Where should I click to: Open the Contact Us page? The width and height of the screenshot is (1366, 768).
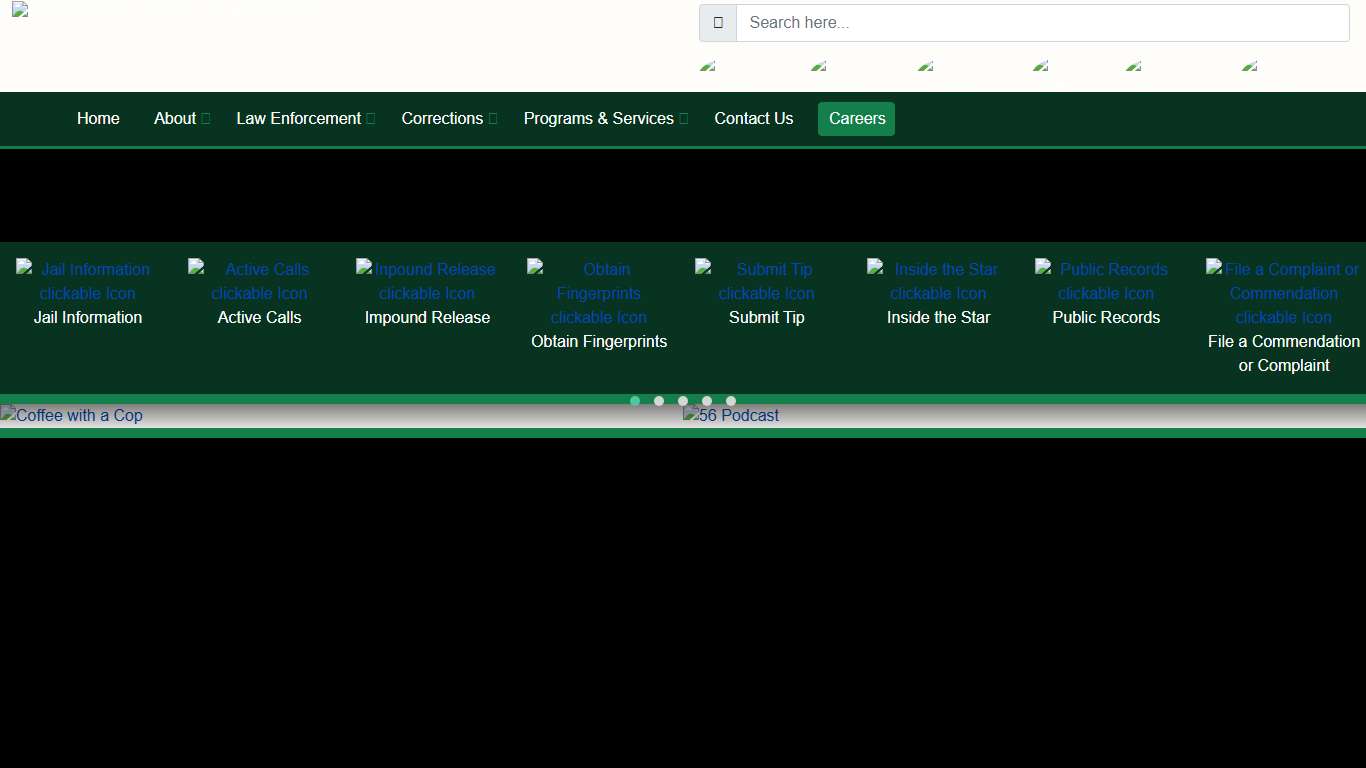pos(753,119)
